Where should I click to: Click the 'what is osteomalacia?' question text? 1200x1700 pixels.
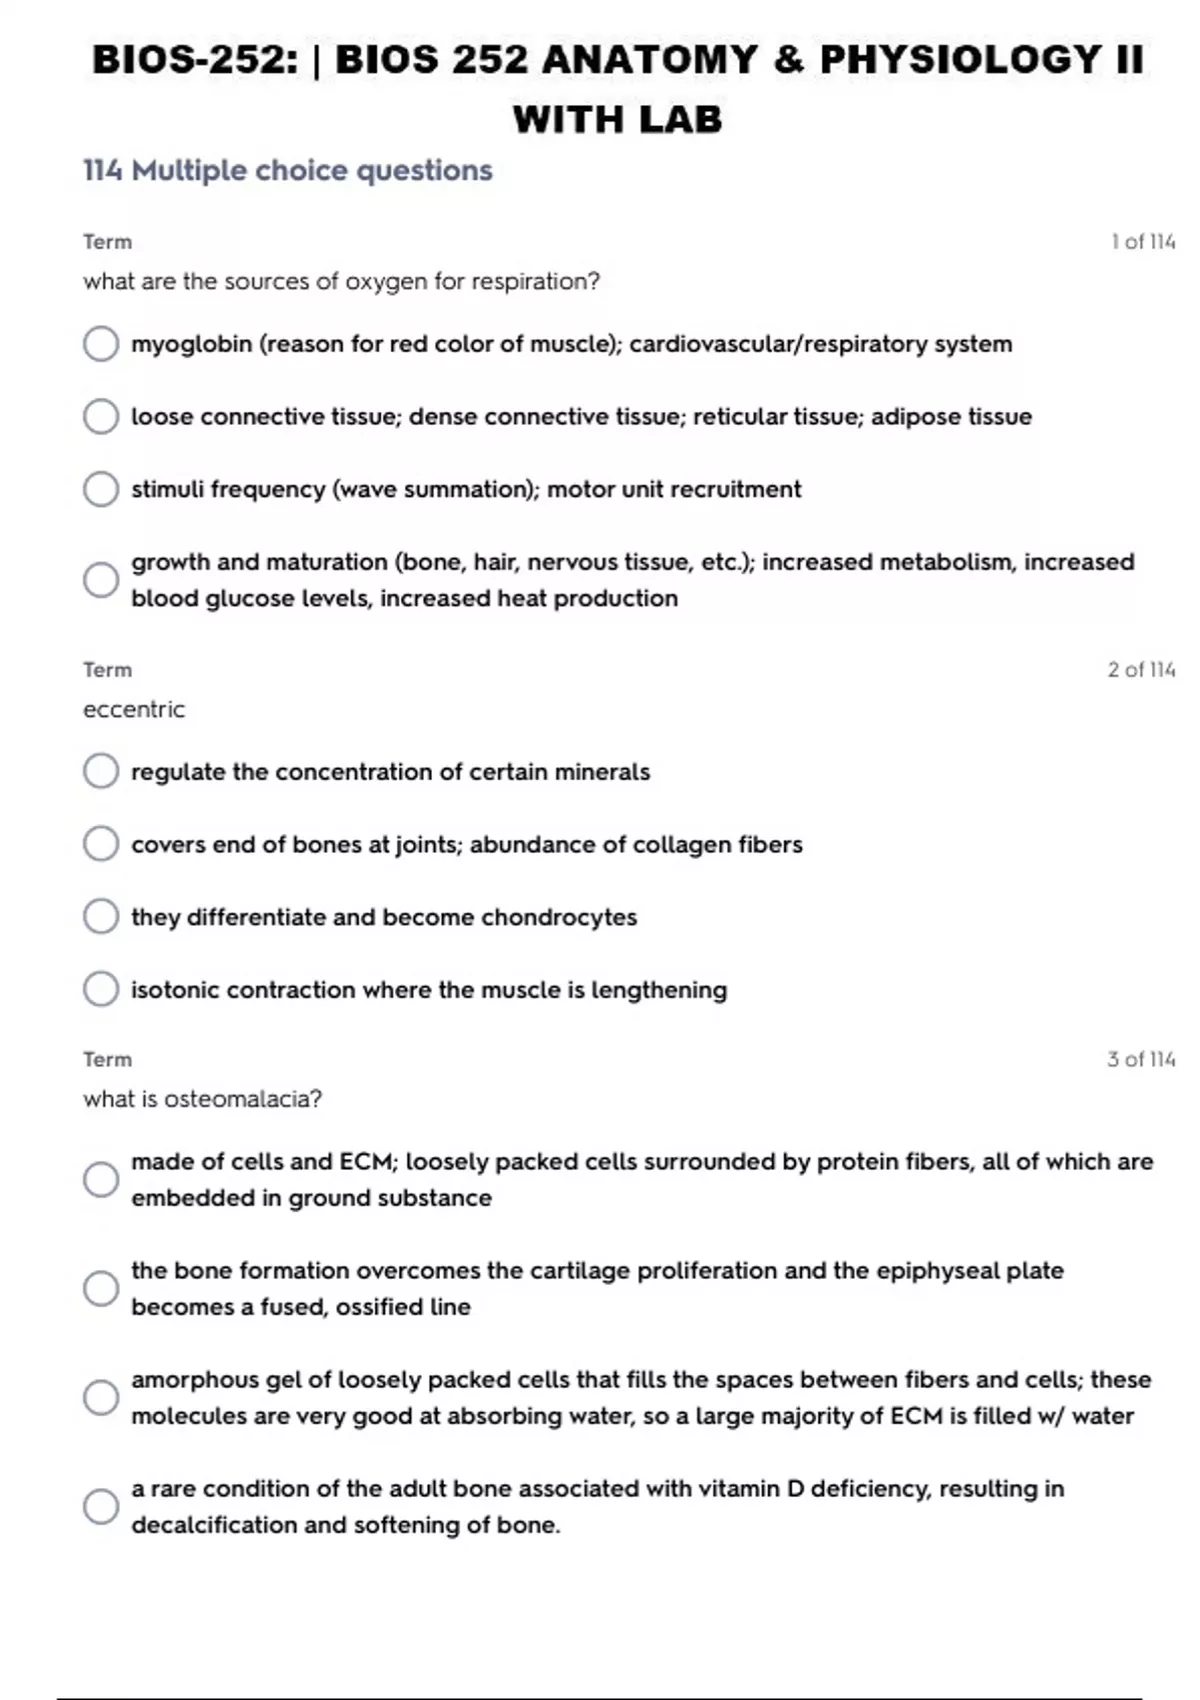tap(202, 1100)
